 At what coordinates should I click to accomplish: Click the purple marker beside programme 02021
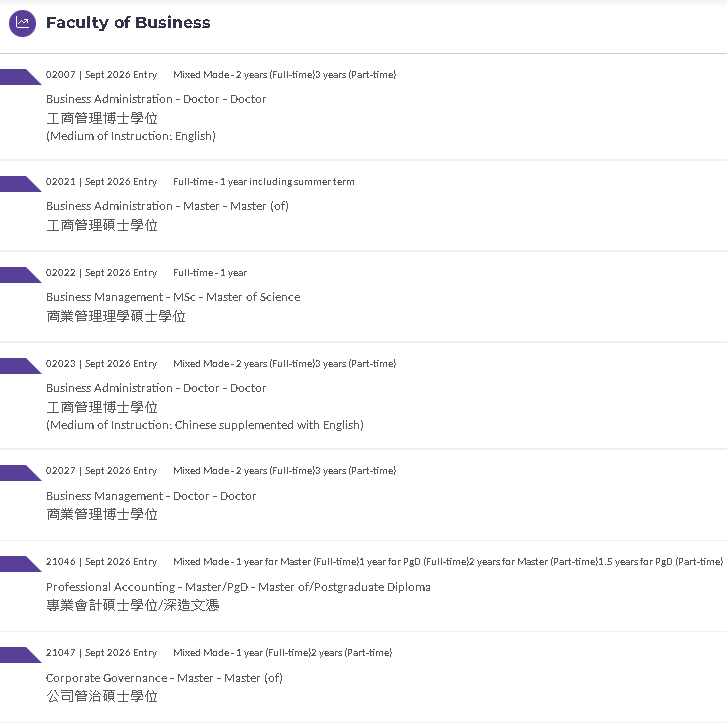tap(20, 184)
